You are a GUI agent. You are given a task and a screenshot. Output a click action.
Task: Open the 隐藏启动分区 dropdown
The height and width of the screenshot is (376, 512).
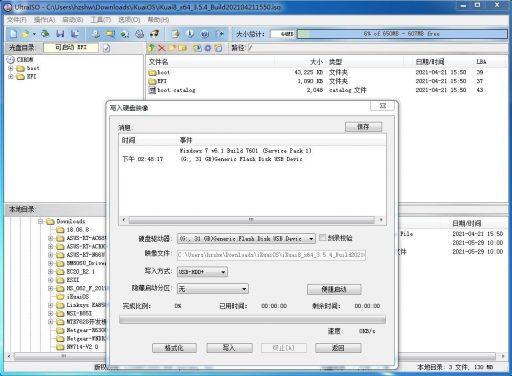pos(244,289)
